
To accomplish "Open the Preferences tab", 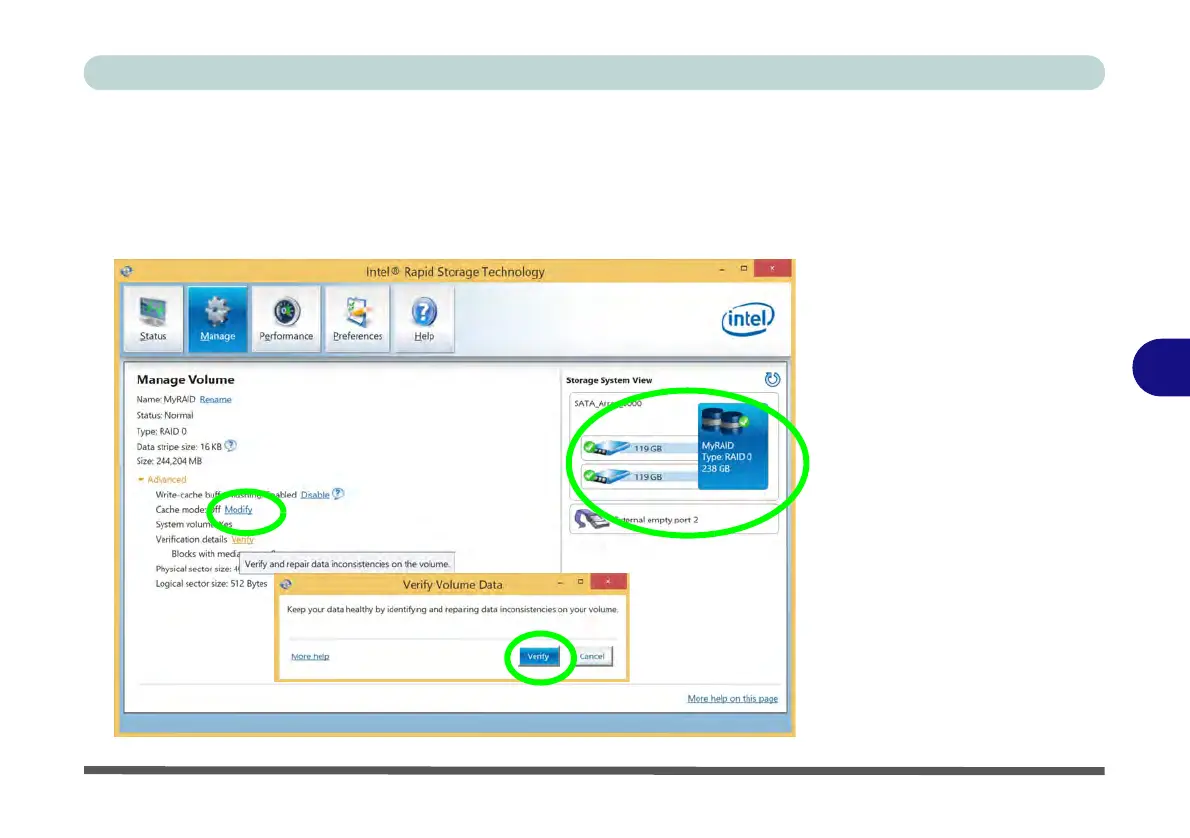I will point(357,319).
